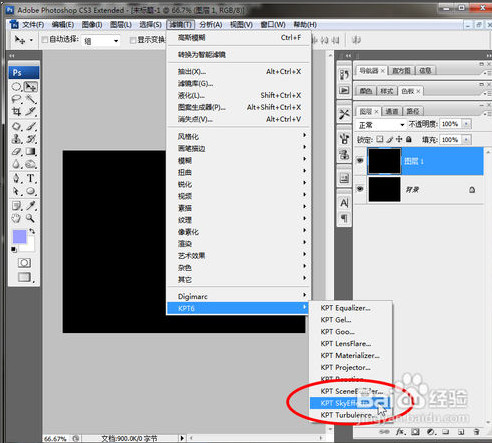Open the 填充 slider arrow
492x443 pixels.
coord(466,139)
